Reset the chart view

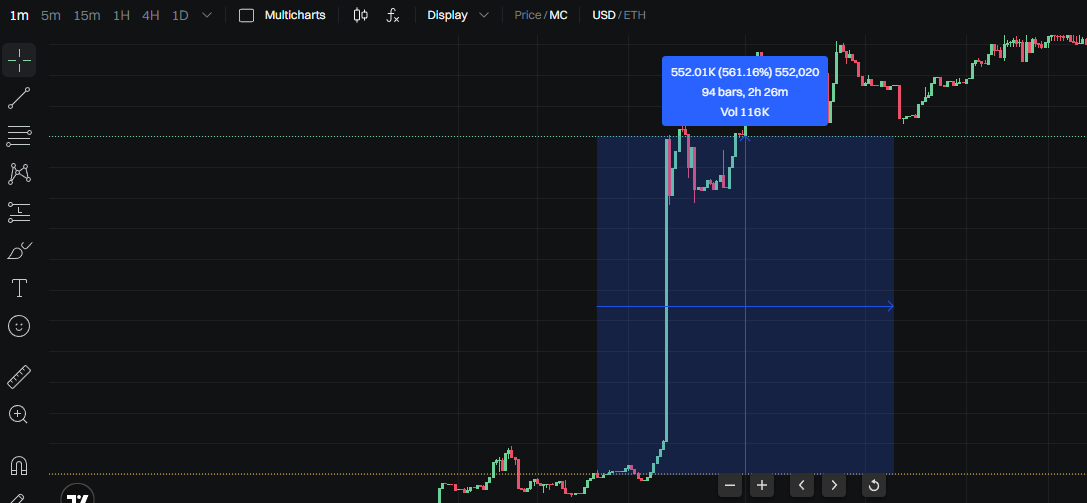[873, 485]
